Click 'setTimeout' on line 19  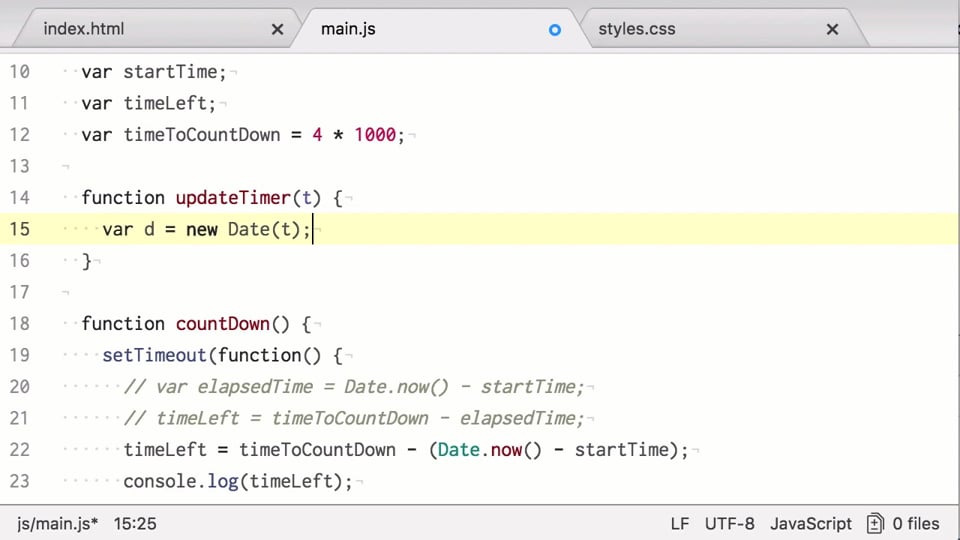(154, 355)
